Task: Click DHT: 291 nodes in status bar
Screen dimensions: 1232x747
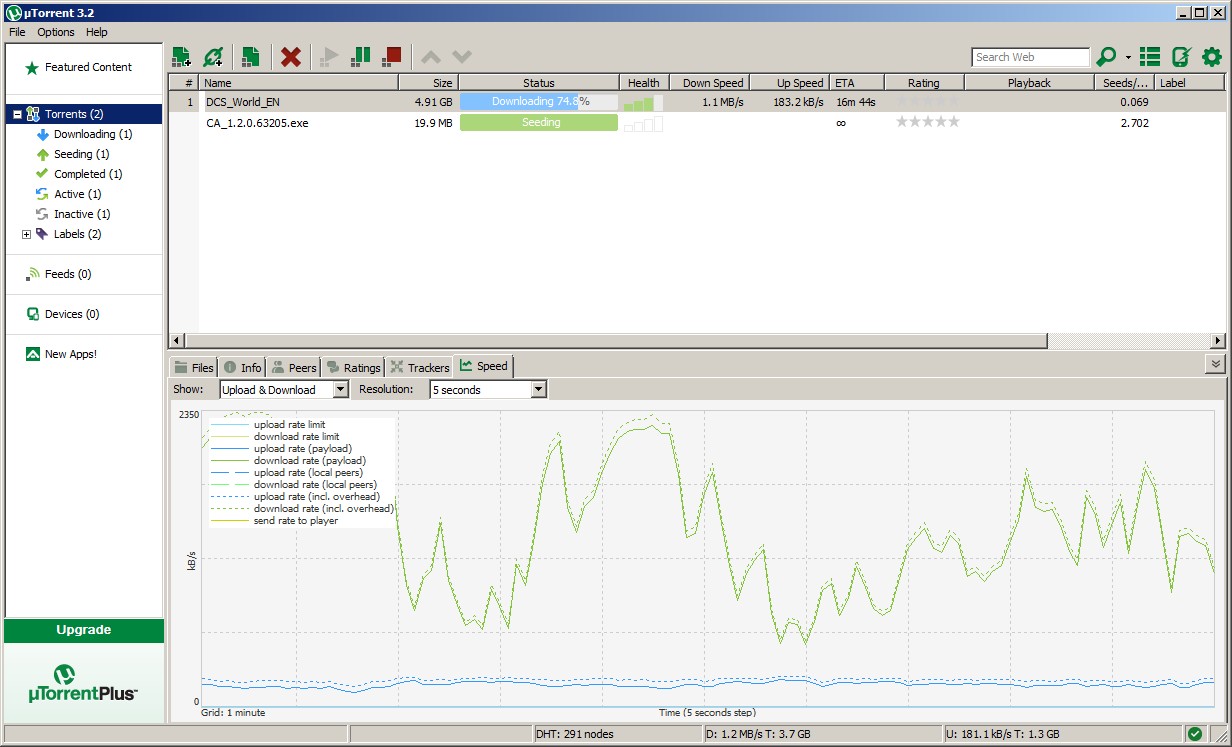Action: pos(575,734)
